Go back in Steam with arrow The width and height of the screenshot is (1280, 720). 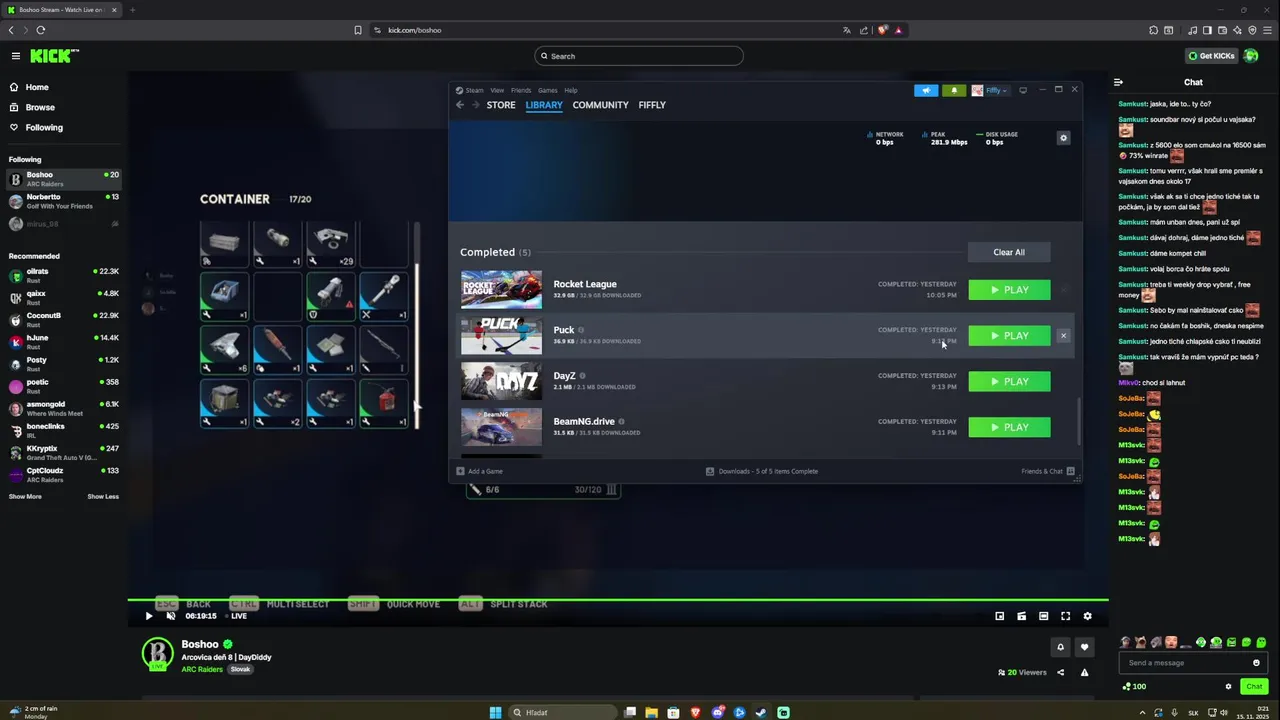(x=460, y=105)
